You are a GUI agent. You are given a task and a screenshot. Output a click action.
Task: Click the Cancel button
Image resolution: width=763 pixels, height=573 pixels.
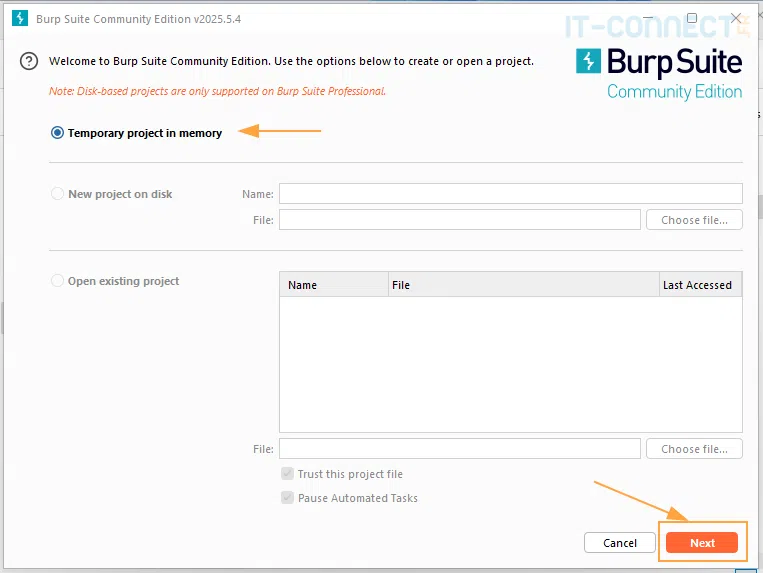pyautogui.click(x=619, y=543)
